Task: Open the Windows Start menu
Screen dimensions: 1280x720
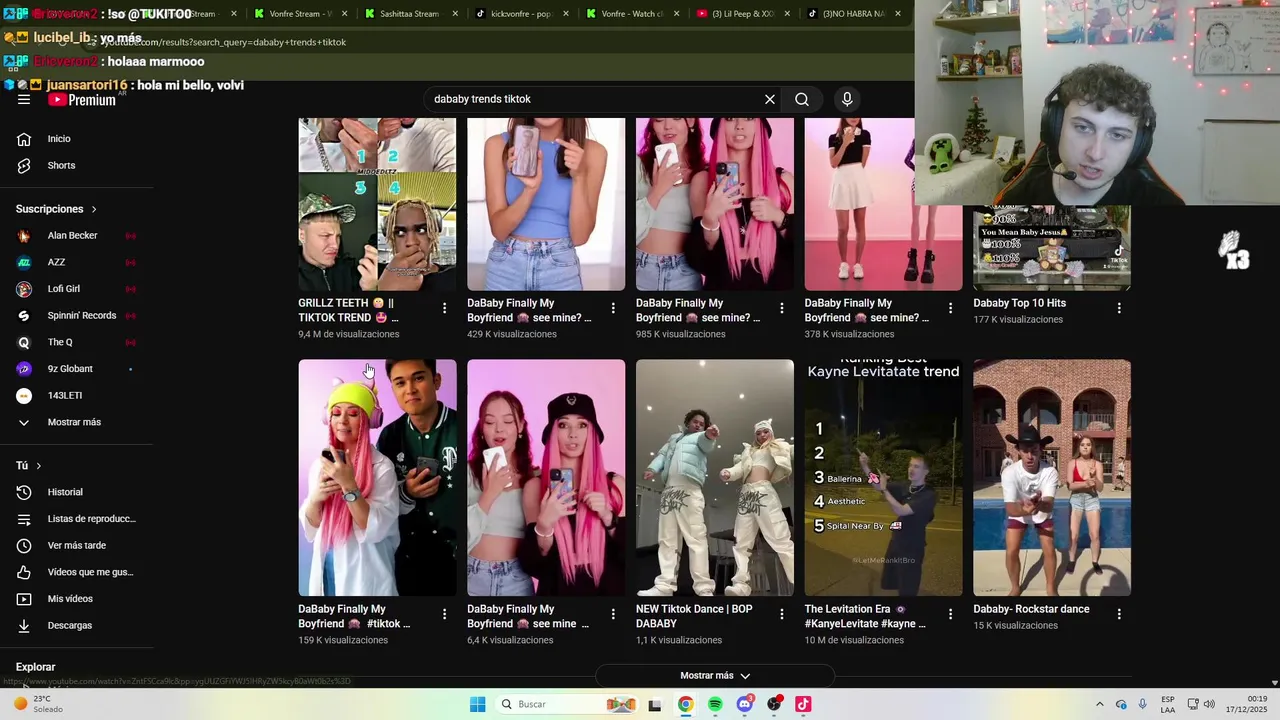Action: 478,704
